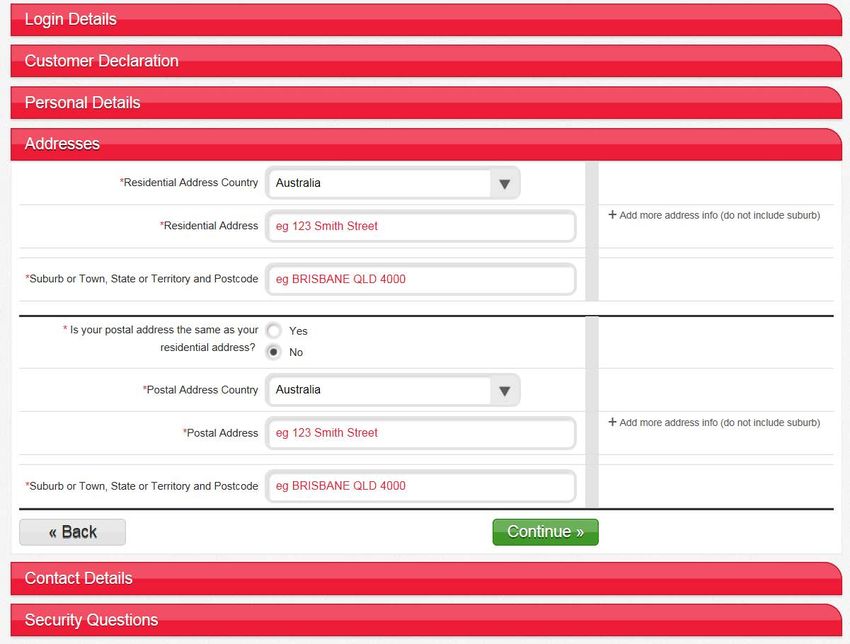850x644 pixels.
Task: Select Yes for same postal address
Action: (274, 330)
